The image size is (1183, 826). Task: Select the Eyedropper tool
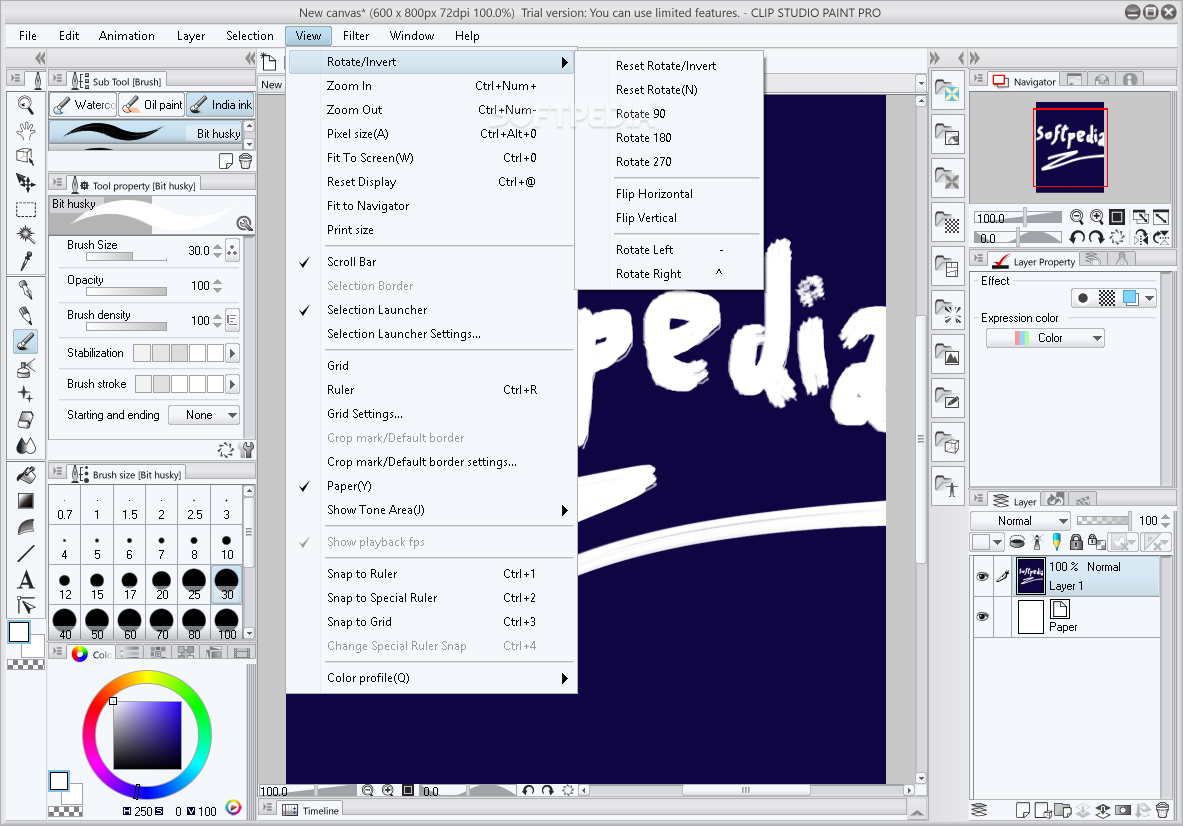(x=26, y=260)
